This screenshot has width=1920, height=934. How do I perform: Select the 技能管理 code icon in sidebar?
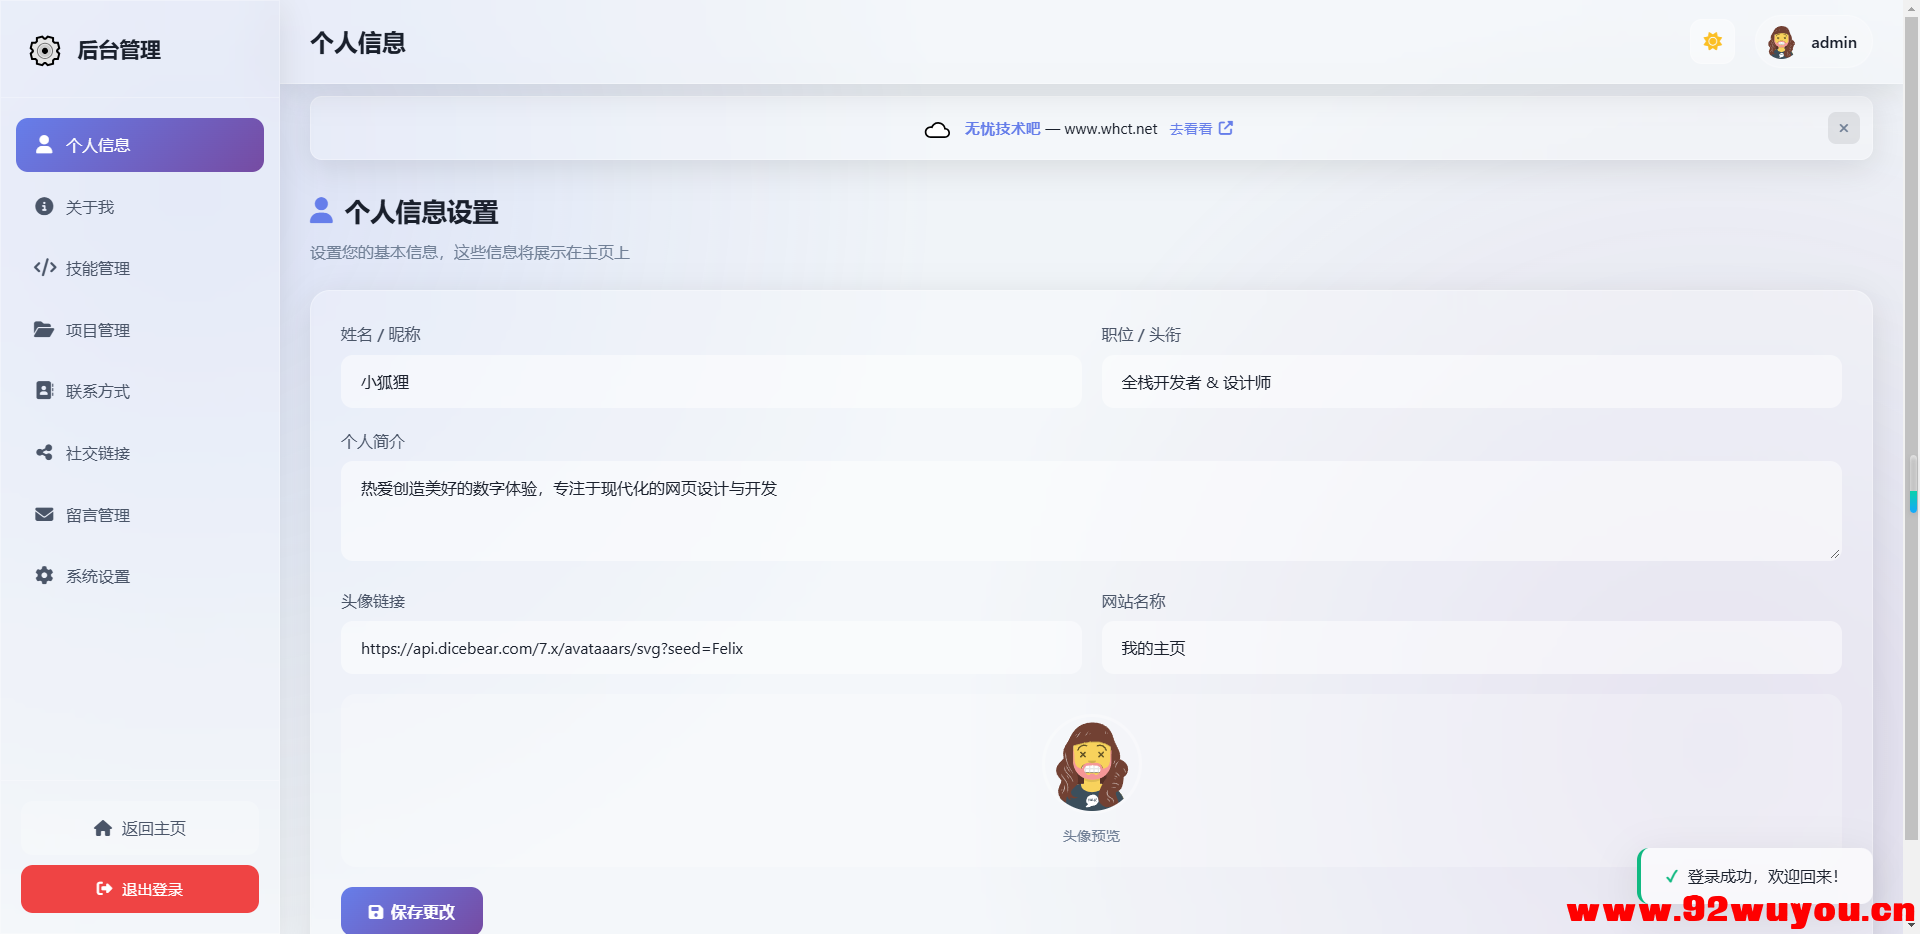point(43,268)
